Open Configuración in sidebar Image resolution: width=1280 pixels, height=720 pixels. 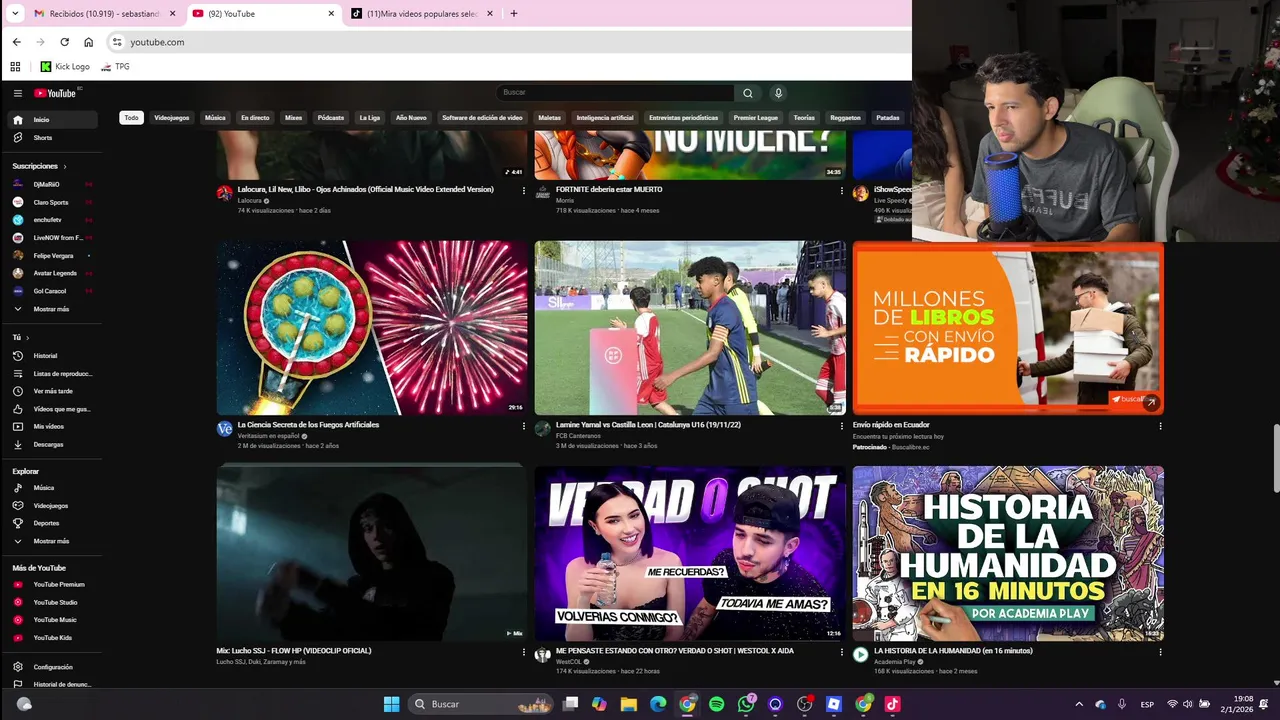(x=50, y=667)
